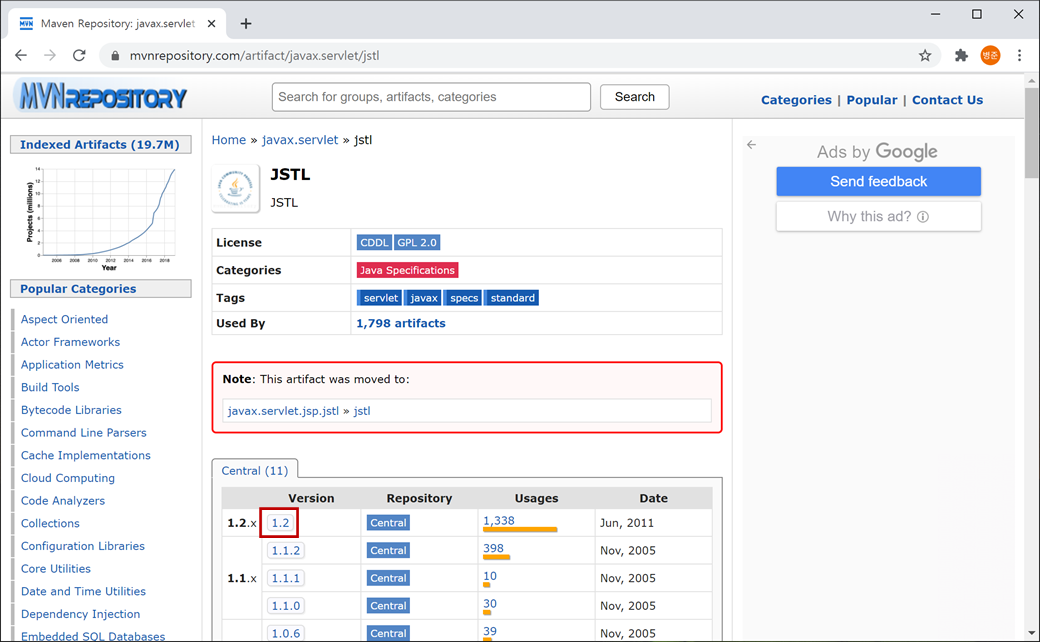
Task: Open version 1.1.0
Action: 286,606
